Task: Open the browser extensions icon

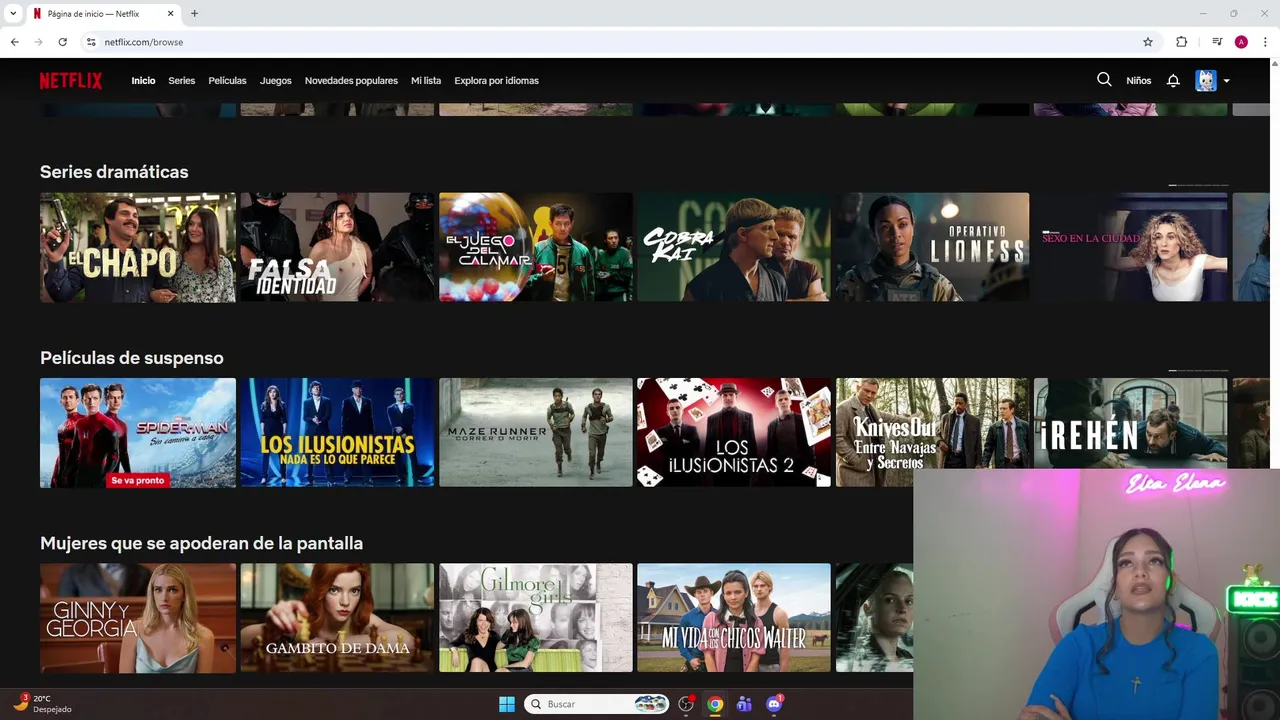Action: (x=1182, y=42)
